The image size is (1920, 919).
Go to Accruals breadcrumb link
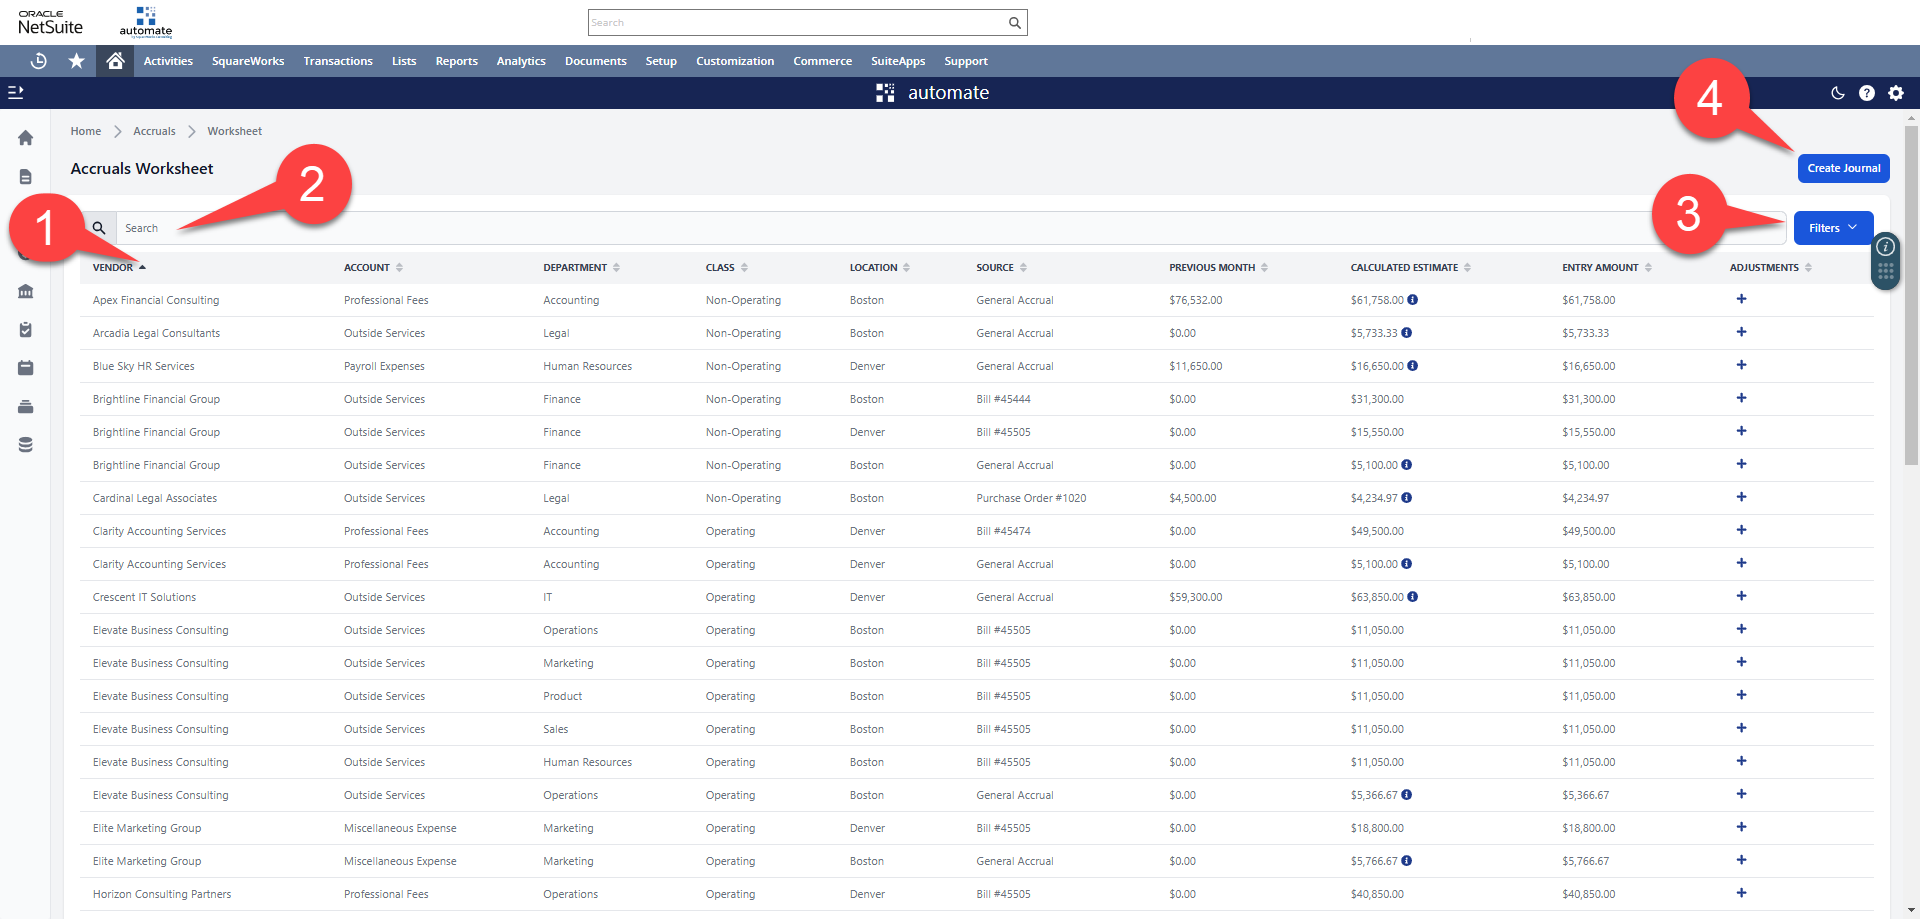[154, 131]
